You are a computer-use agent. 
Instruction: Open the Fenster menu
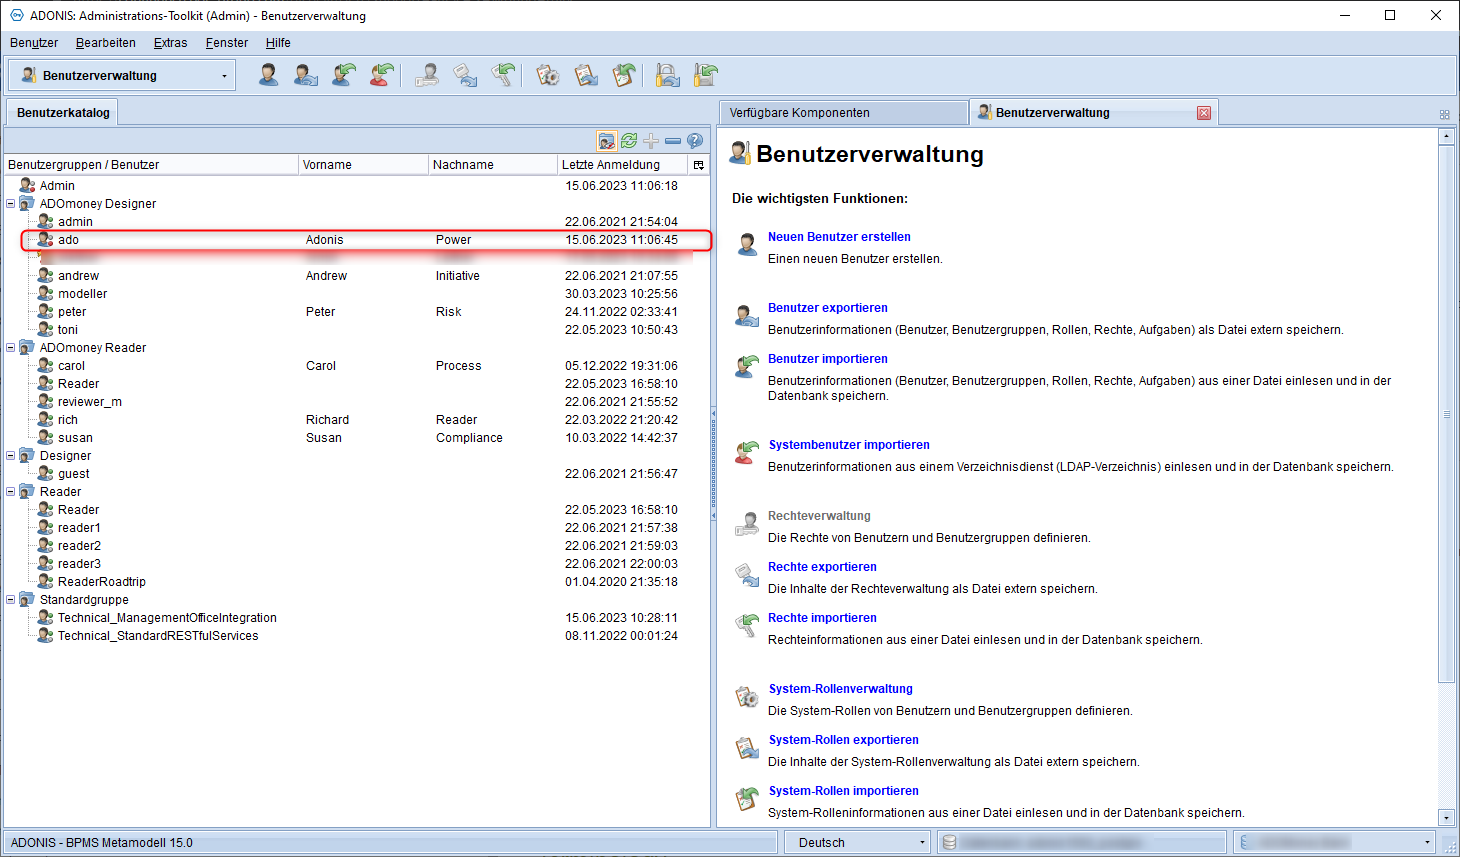(x=227, y=43)
